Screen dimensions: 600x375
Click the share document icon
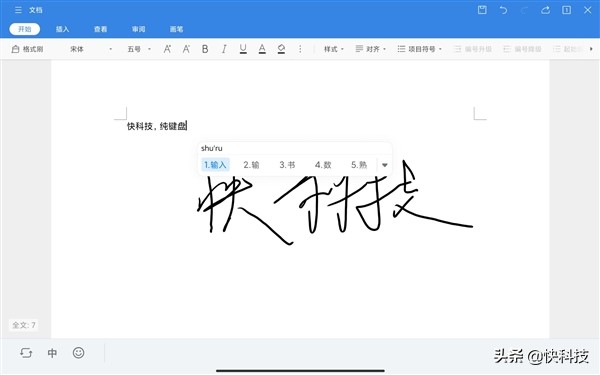tap(545, 10)
